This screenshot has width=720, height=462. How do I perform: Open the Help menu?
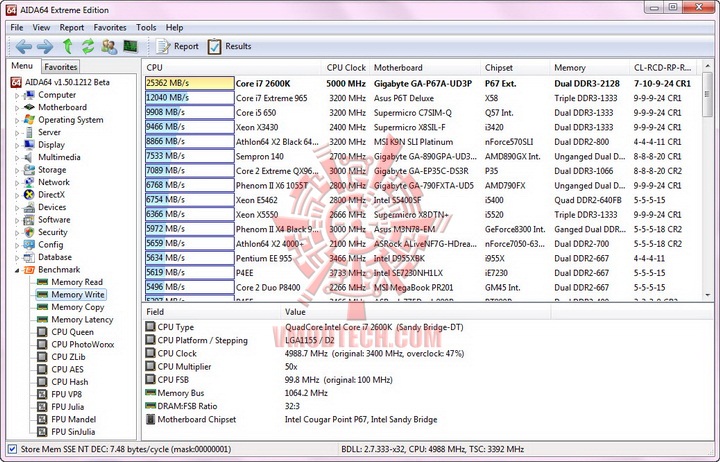point(174,28)
